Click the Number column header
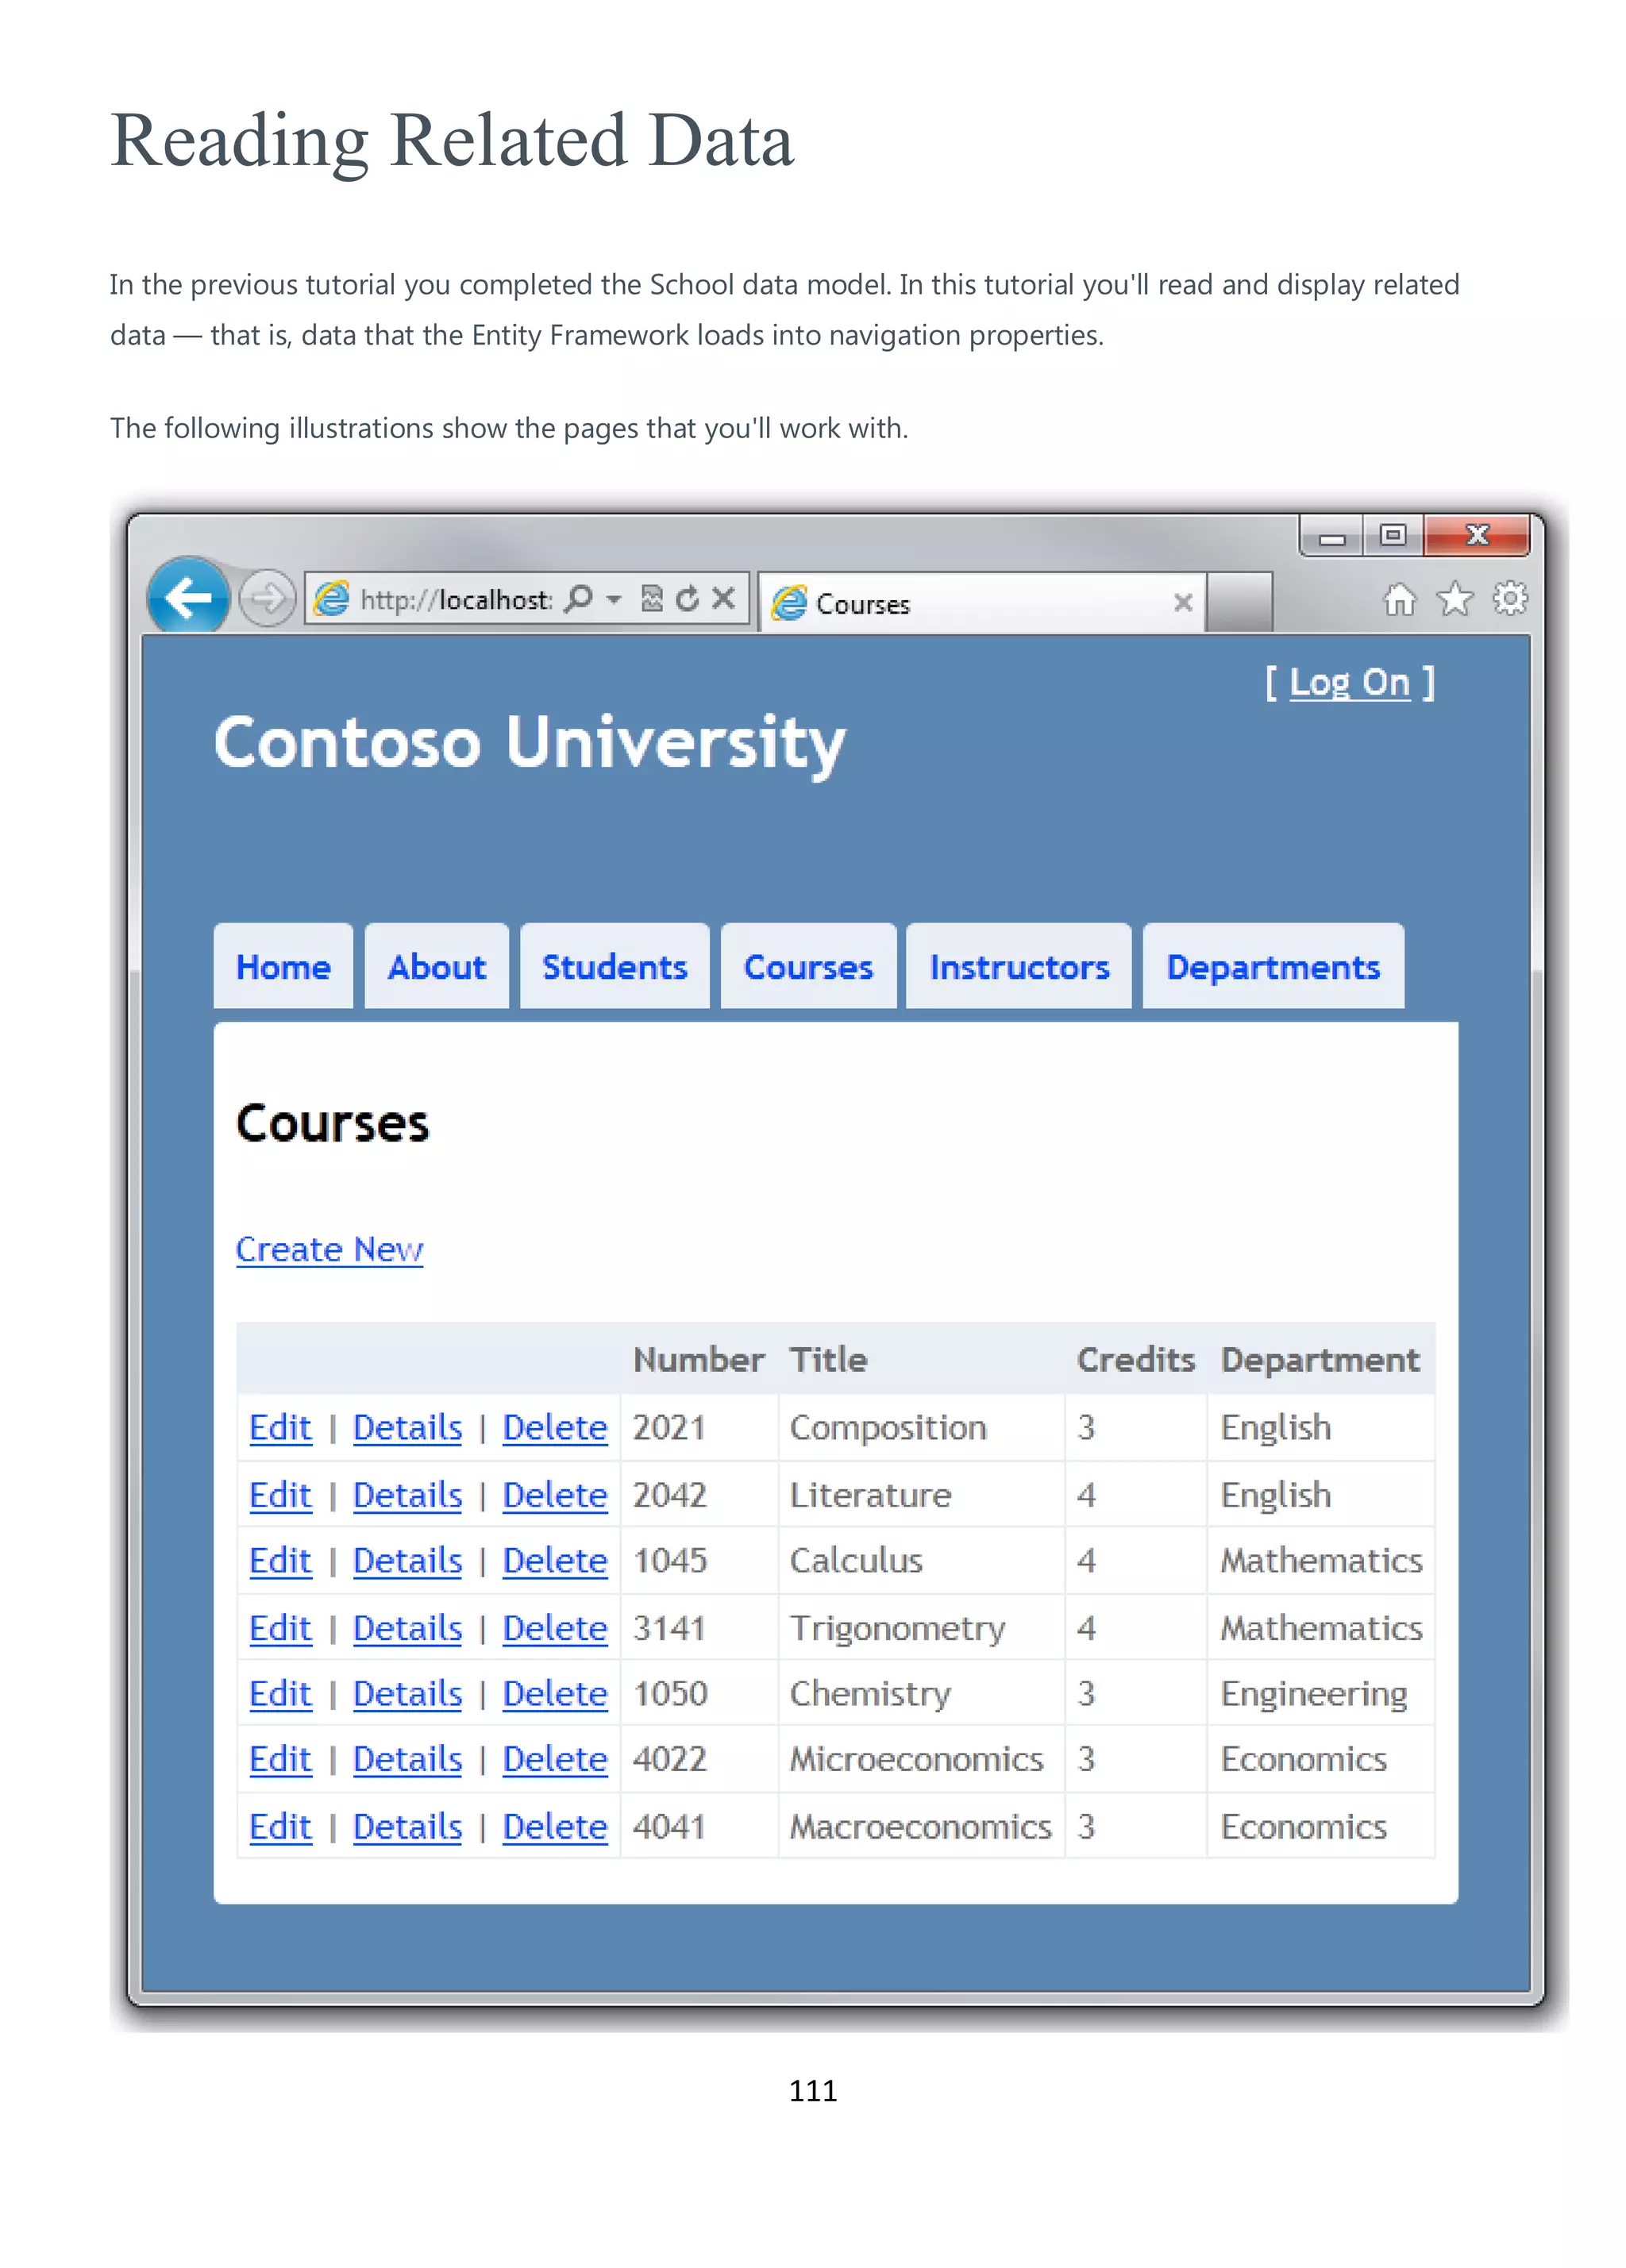Viewport: 1626px width, 2268px height. pos(699,1360)
